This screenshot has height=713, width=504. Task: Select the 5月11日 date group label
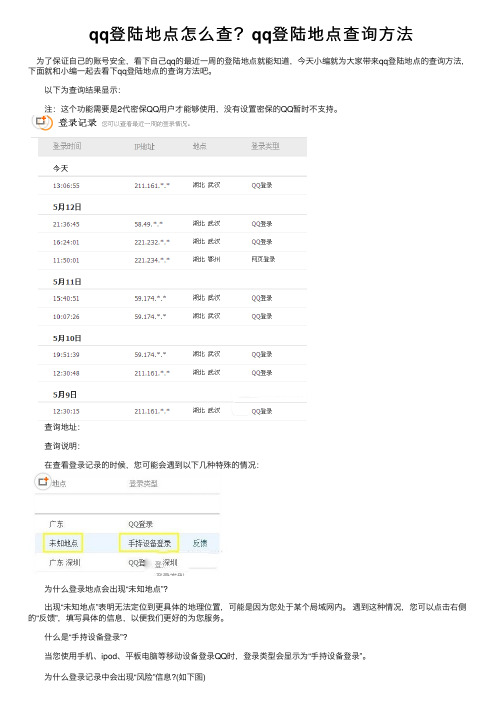point(67,282)
